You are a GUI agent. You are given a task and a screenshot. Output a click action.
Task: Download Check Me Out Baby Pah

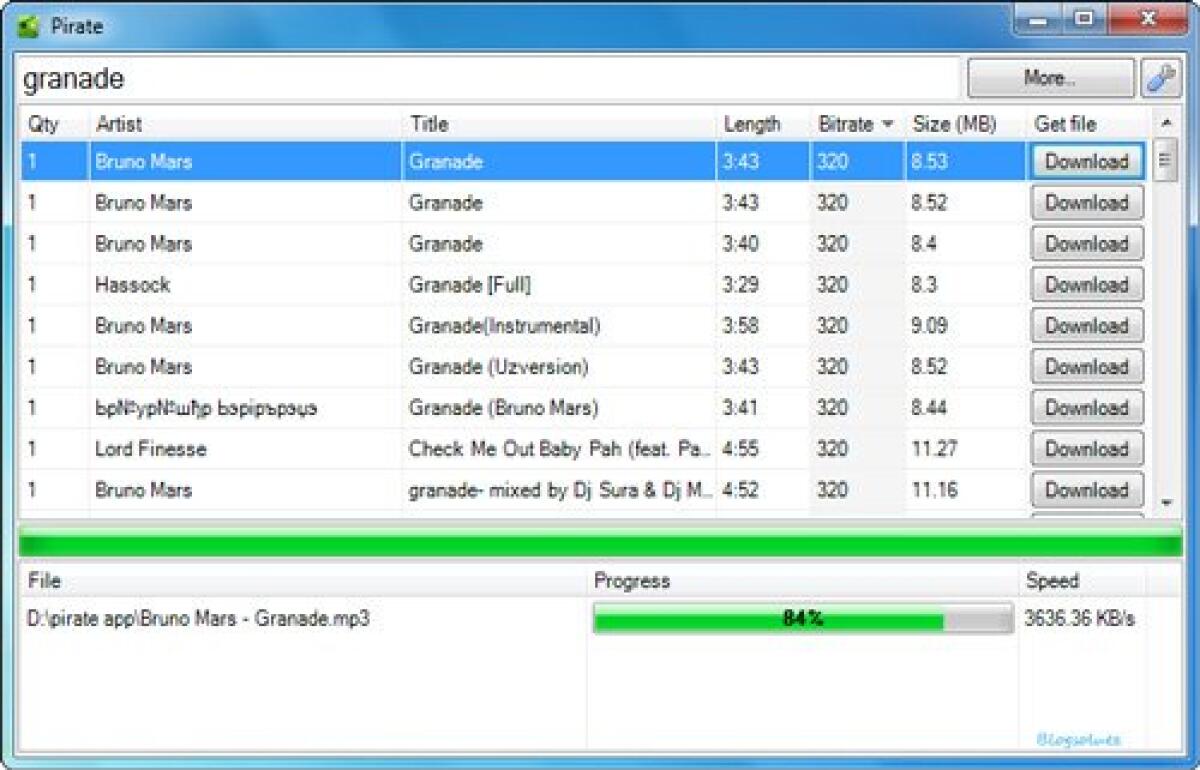(1086, 448)
